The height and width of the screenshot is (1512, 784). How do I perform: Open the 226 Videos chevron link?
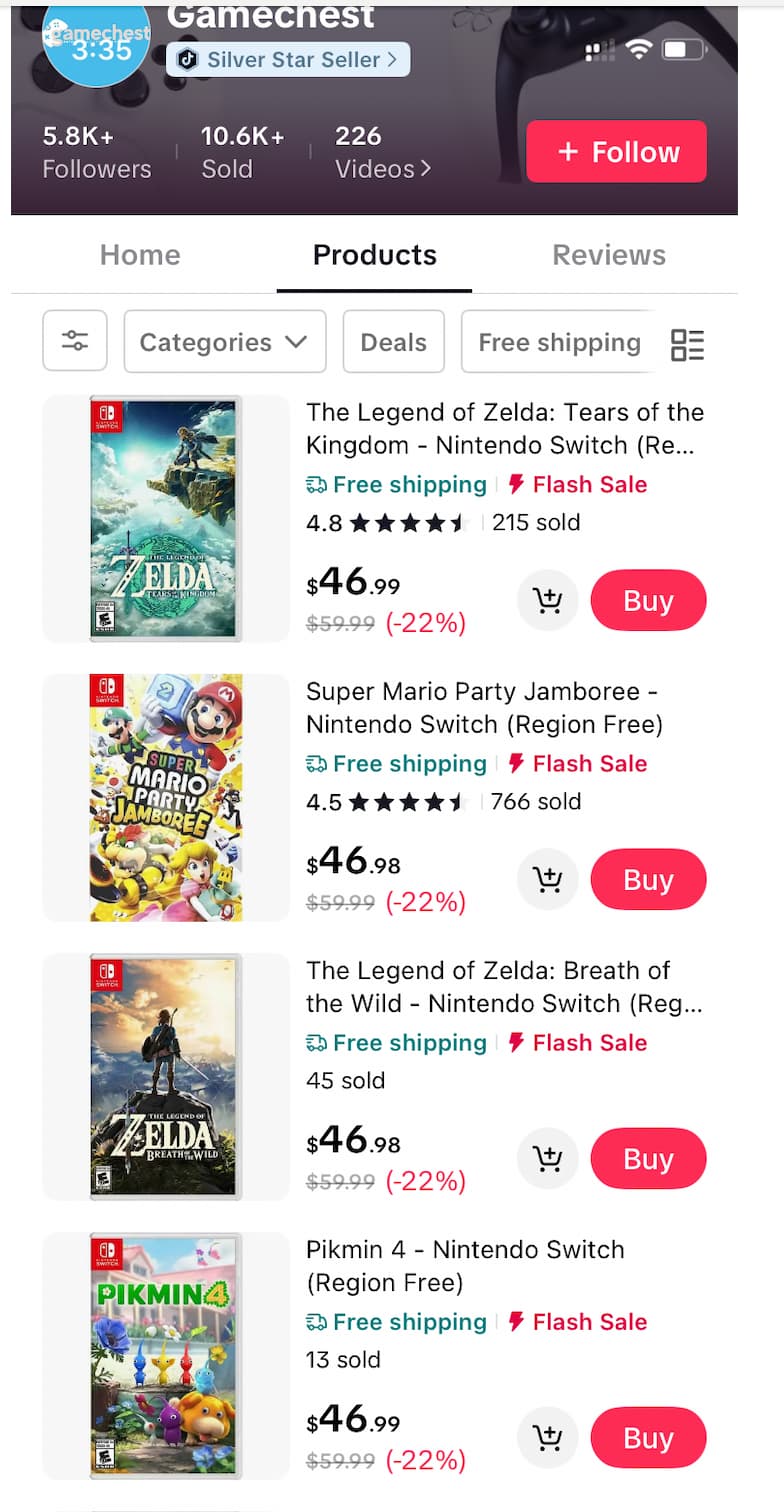coord(383,152)
